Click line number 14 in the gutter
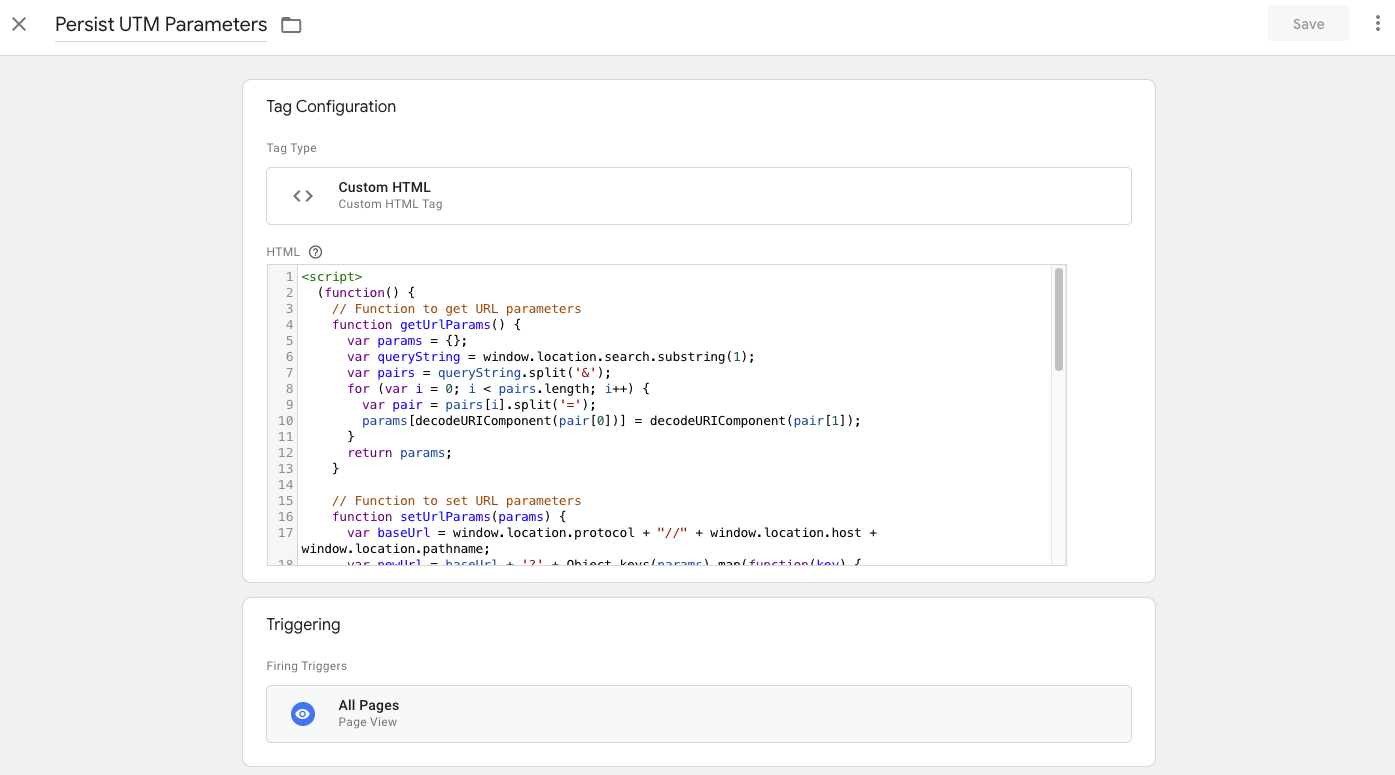1395x775 pixels. 285,485
